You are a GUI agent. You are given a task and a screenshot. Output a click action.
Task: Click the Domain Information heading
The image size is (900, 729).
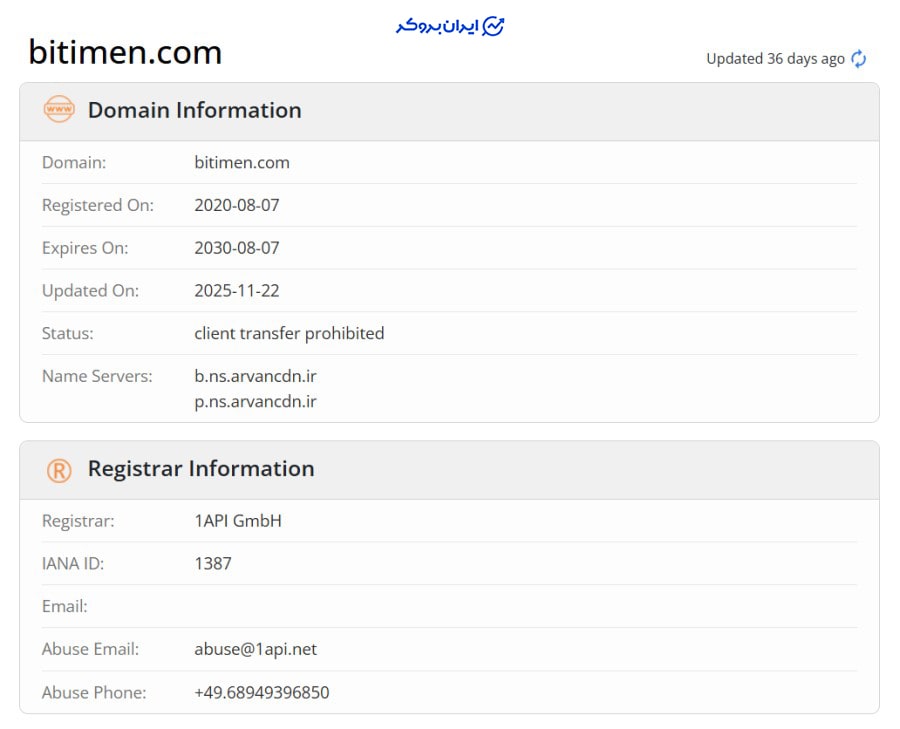click(195, 110)
